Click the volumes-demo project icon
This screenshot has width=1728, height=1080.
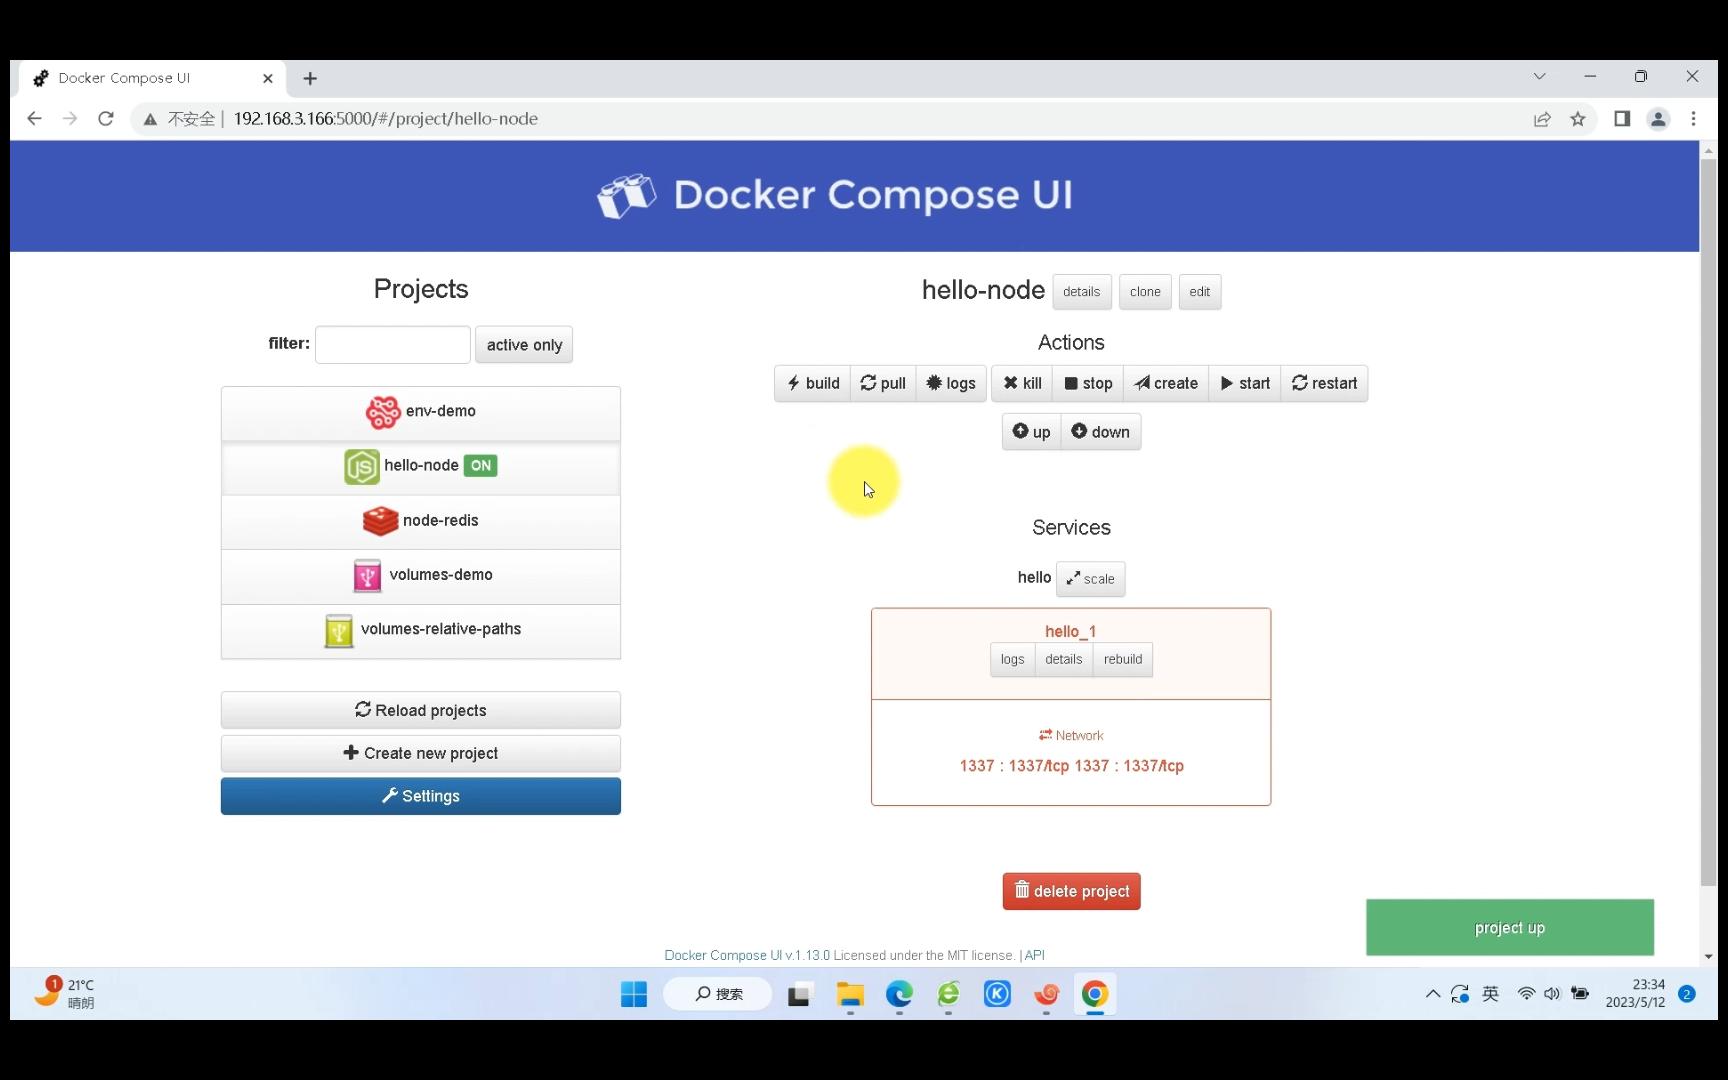[367, 576]
